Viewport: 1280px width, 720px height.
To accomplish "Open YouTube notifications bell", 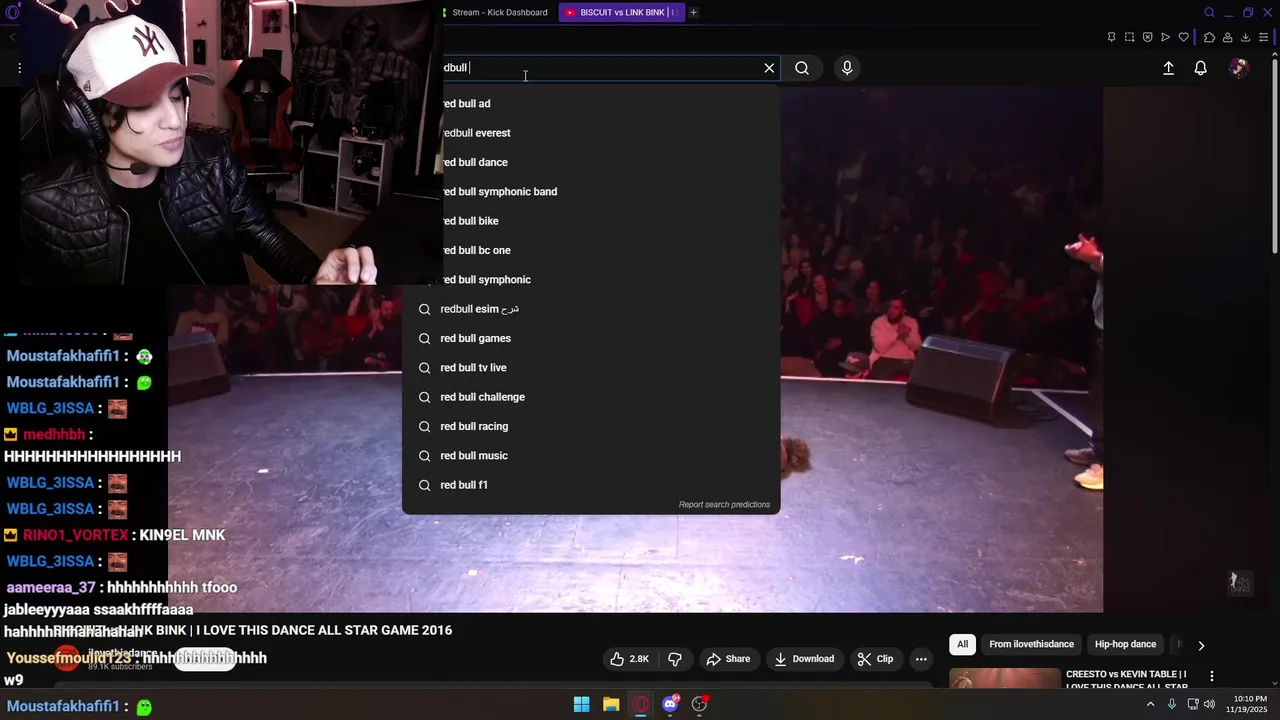I will (x=1200, y=68).
